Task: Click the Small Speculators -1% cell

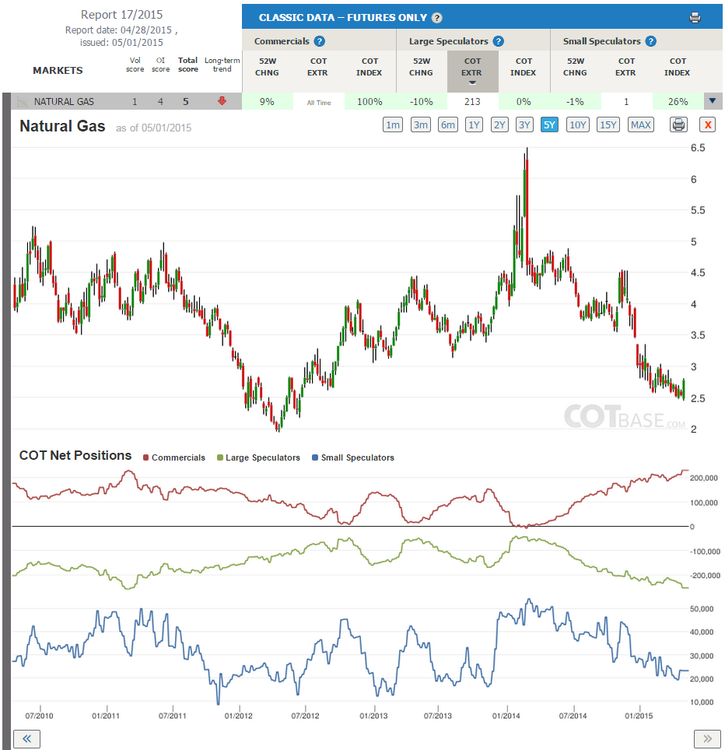Action: [x=575, y=101]
